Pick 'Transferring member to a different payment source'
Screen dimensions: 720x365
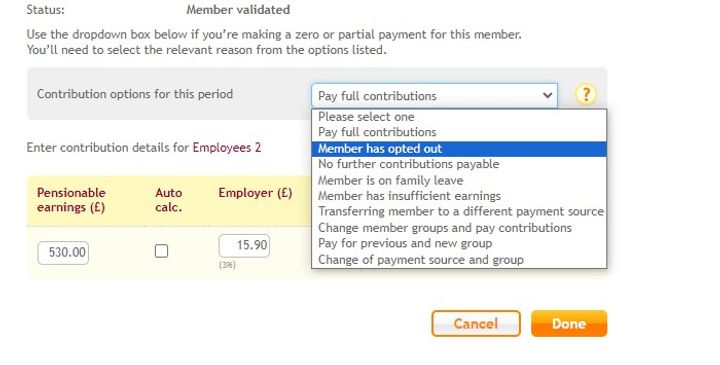[459, 212]
